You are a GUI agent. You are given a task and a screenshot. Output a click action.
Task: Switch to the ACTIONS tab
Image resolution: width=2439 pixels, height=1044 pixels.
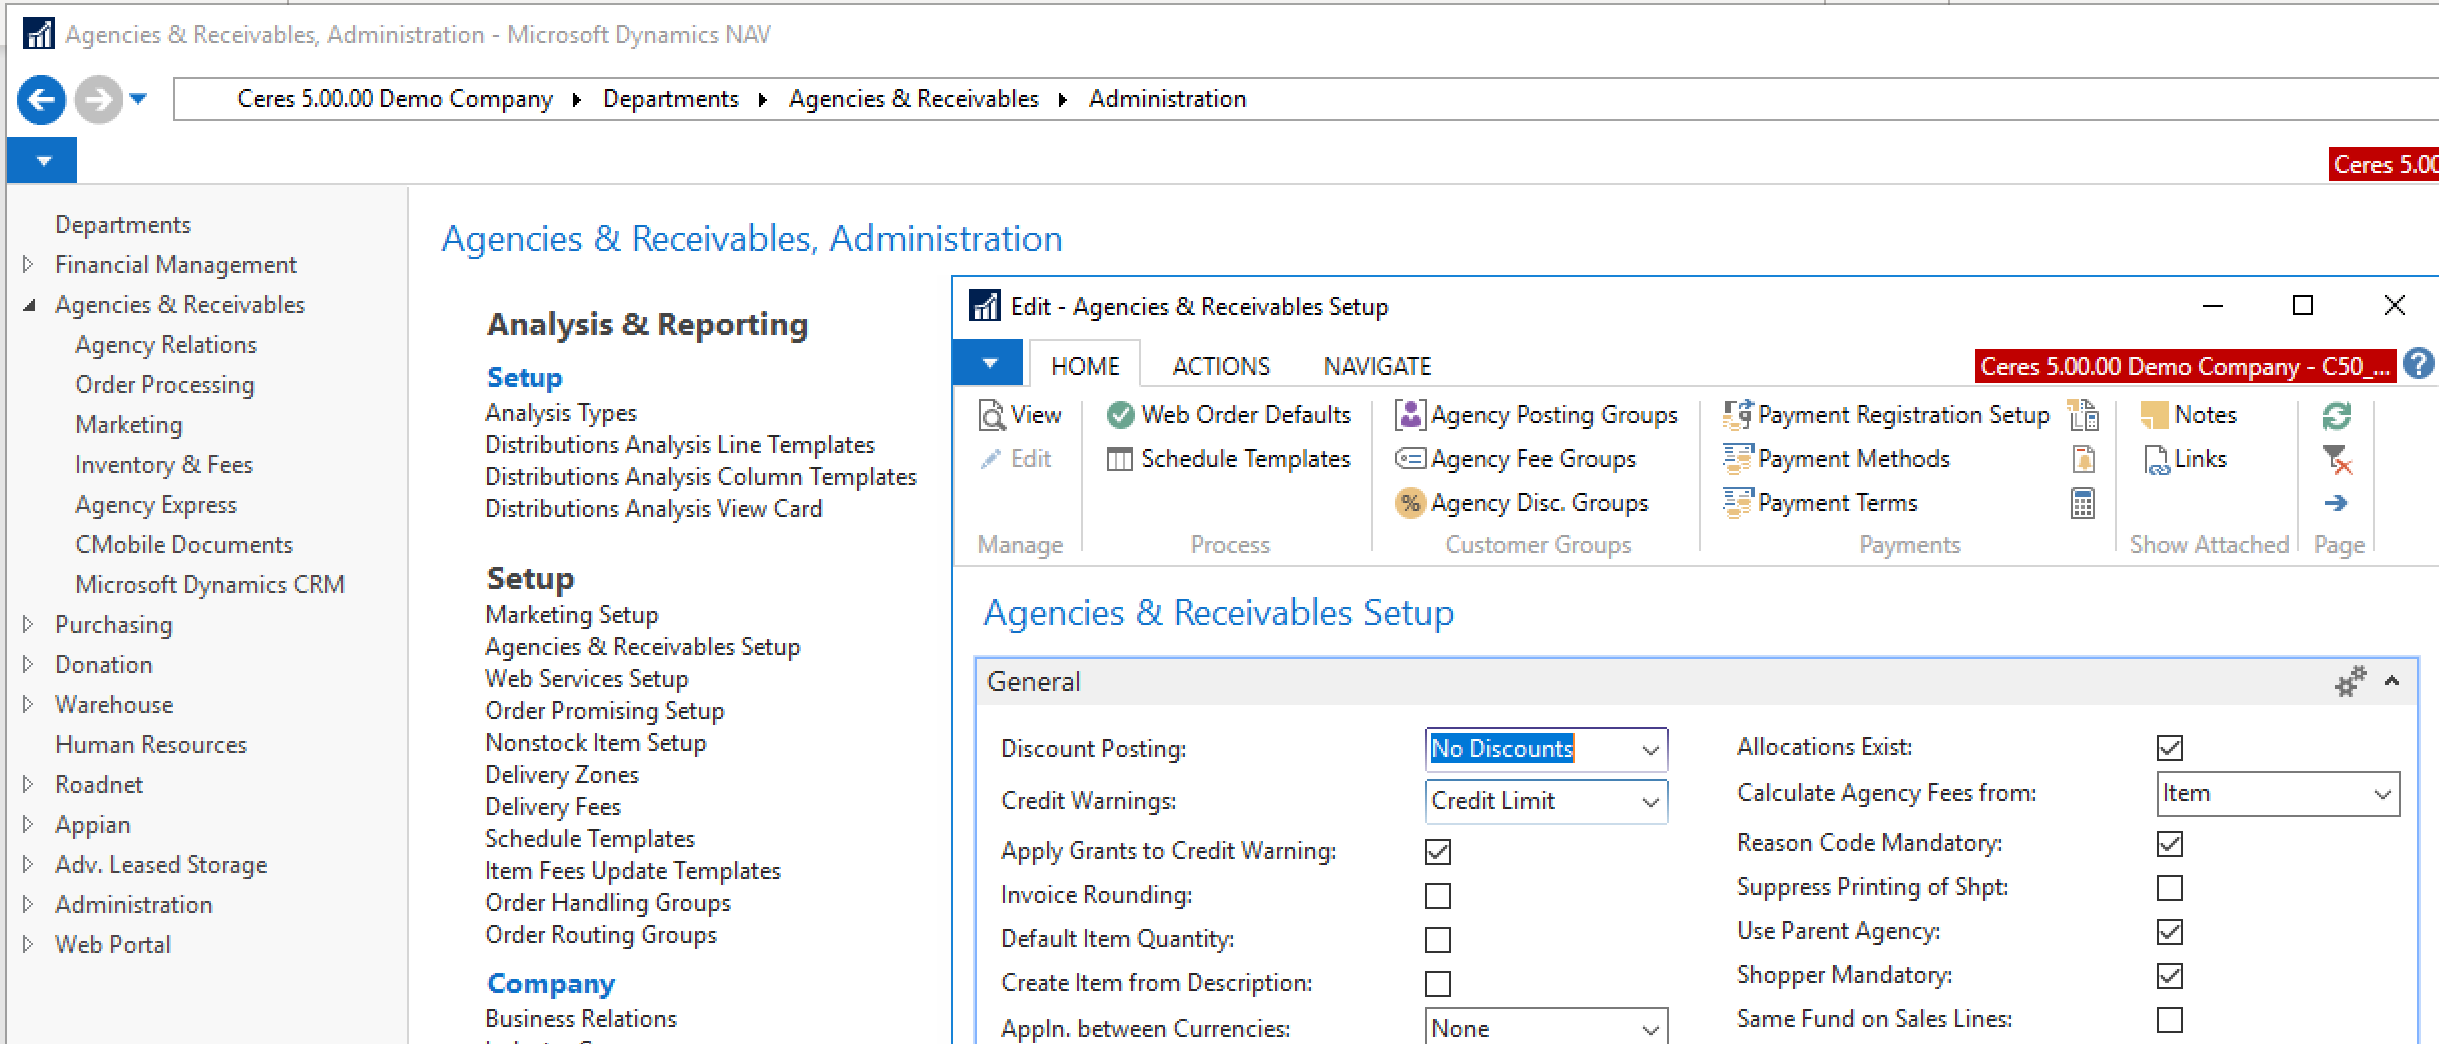(1221, 367)
